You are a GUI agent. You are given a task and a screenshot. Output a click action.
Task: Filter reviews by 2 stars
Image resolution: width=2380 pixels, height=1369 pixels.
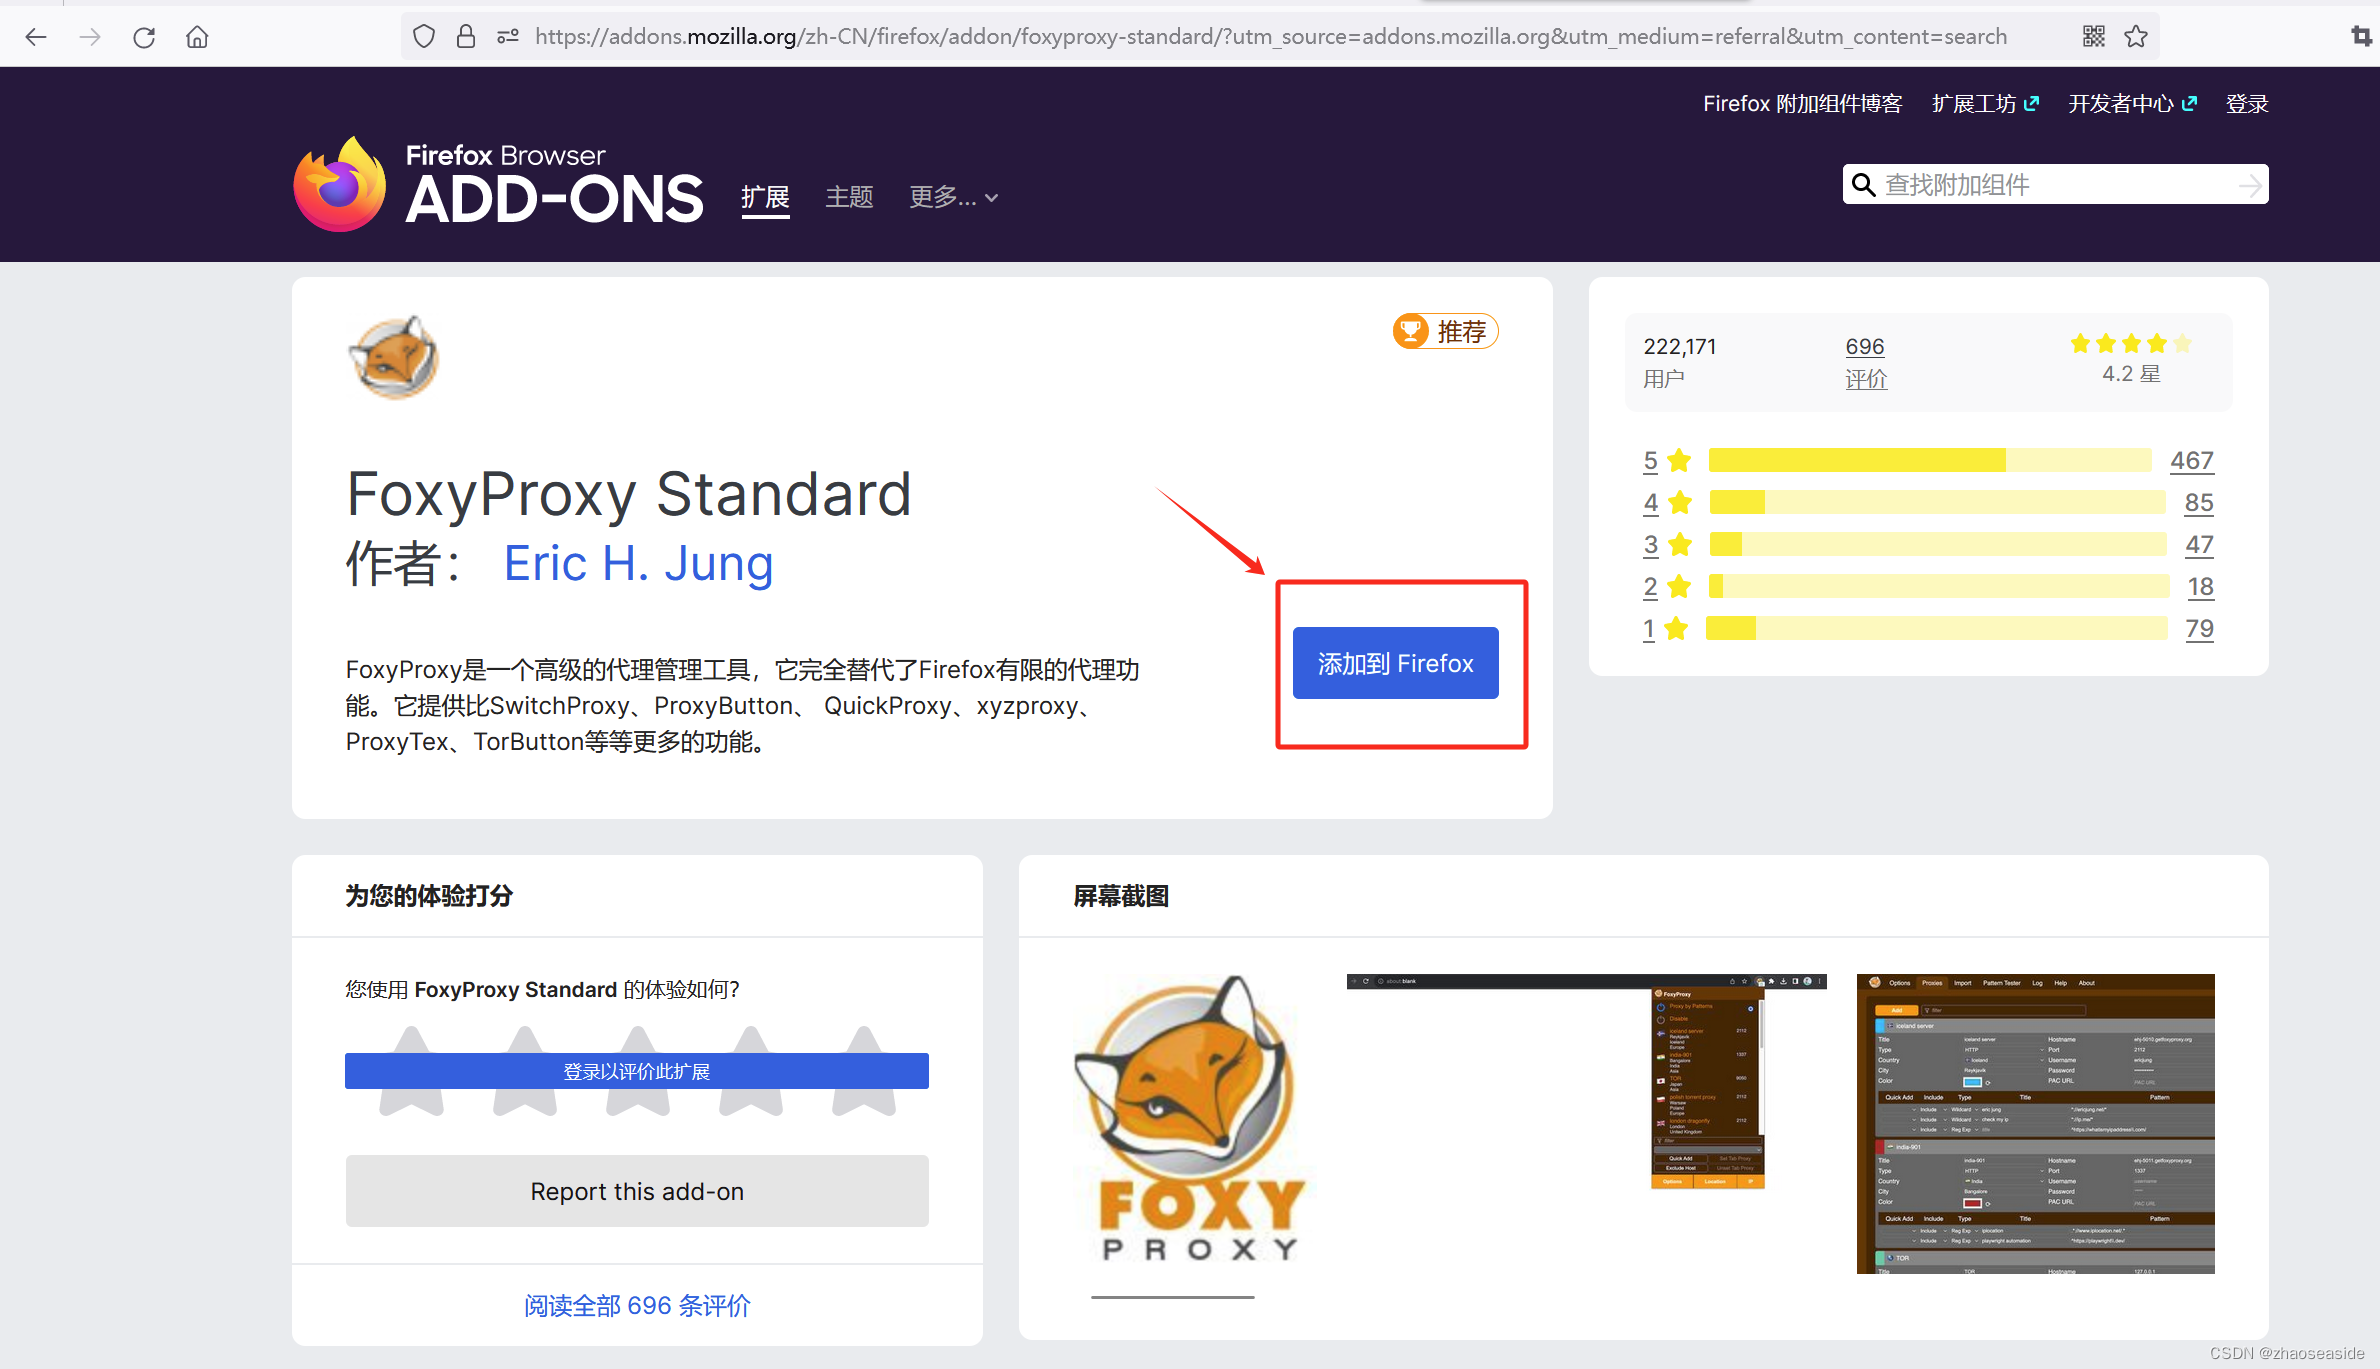coord(1667,586)
